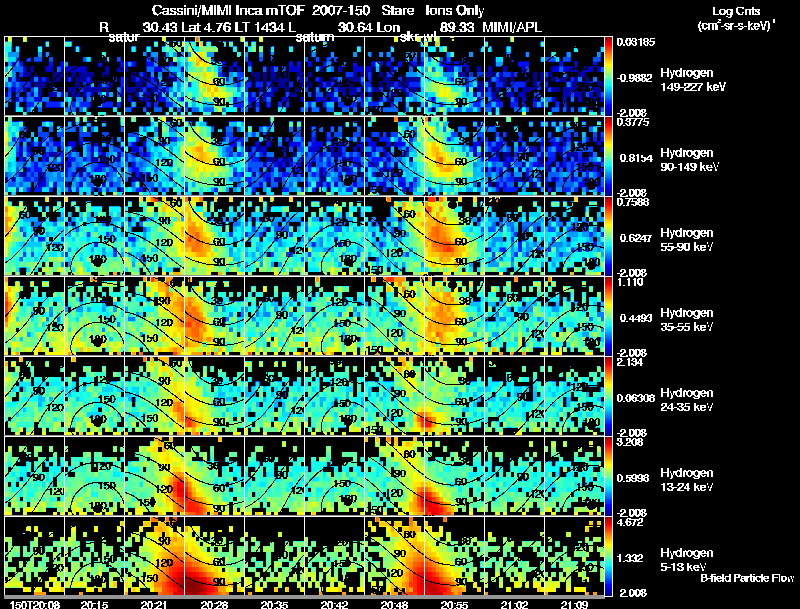Open the 20:48 panel in 13-24 keV row

point(394,476)
